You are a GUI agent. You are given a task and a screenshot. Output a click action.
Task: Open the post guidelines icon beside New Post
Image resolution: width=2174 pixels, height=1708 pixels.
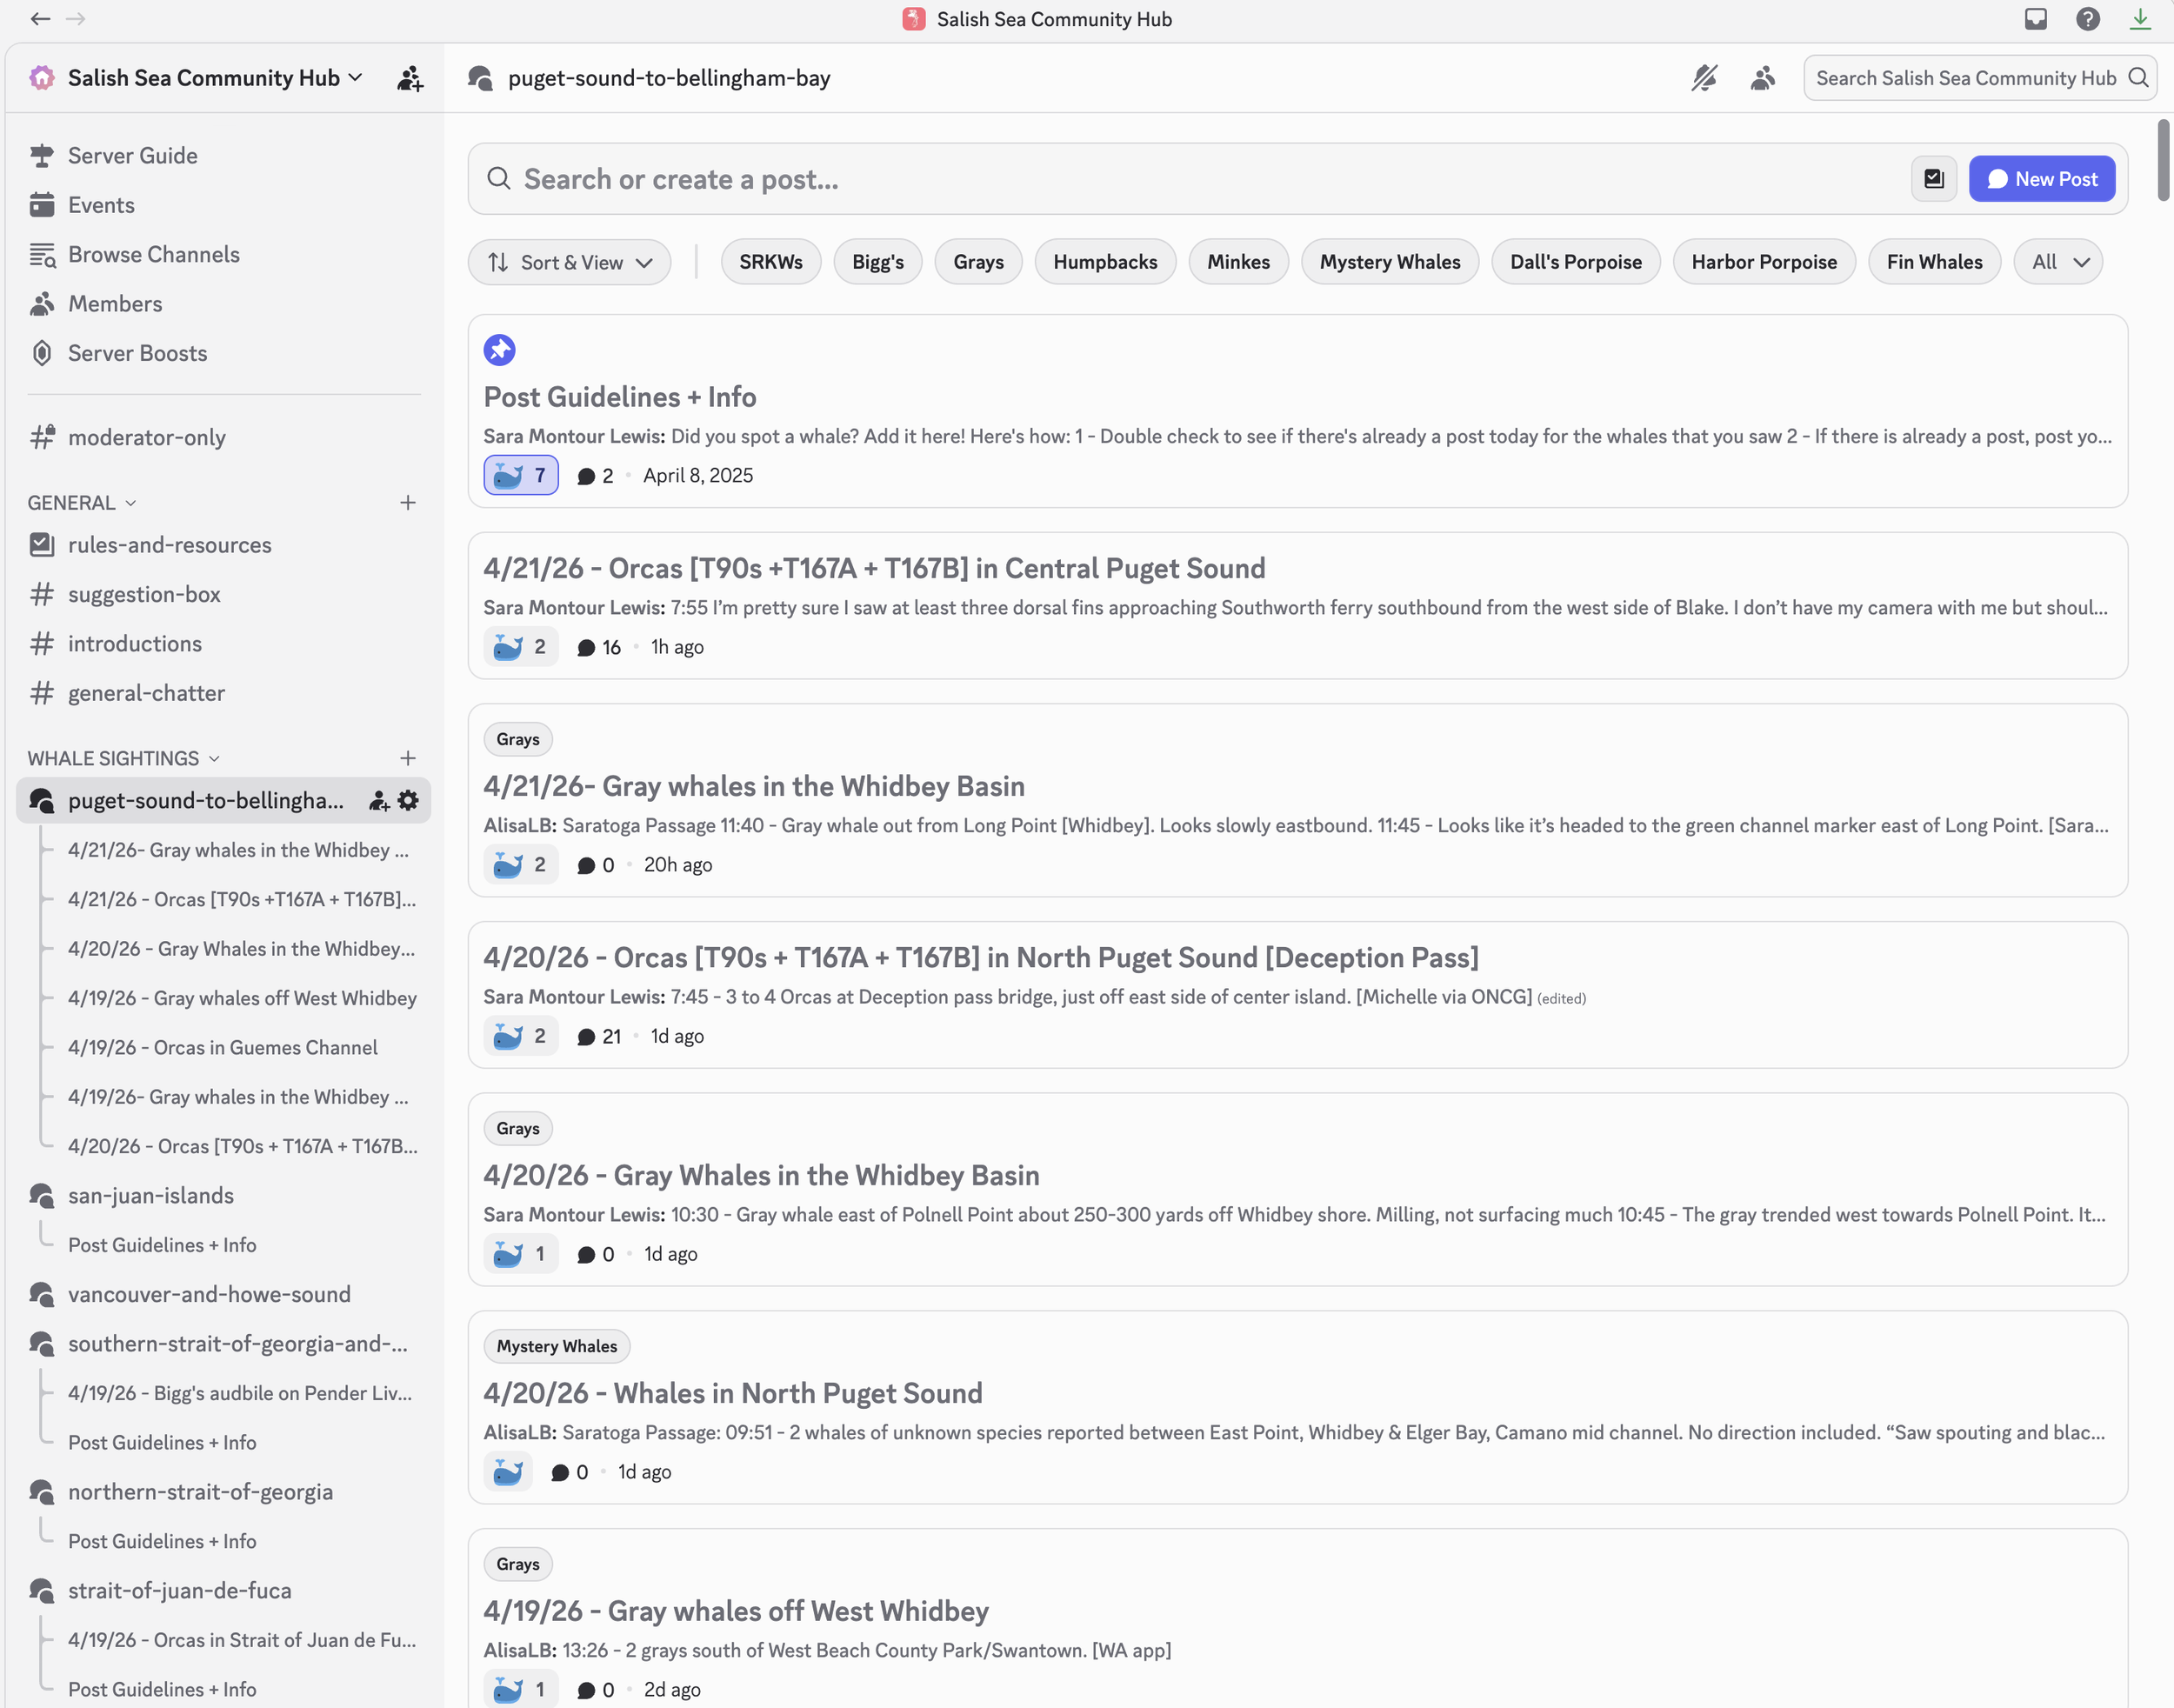click(x=1934, y=179)
